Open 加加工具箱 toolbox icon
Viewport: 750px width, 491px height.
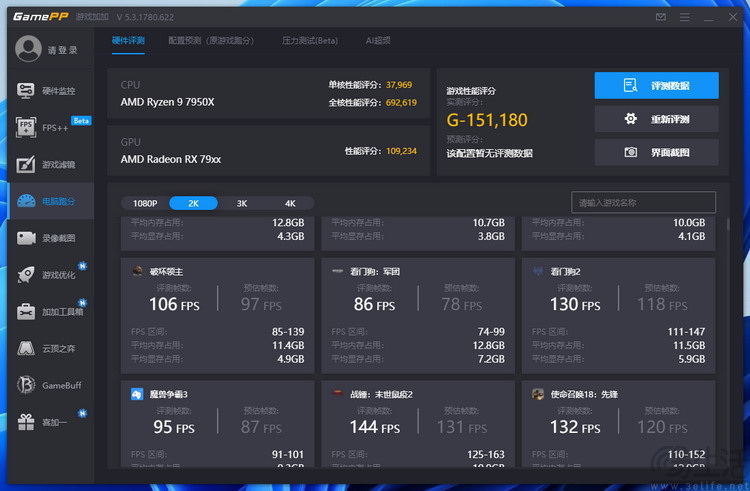26,311
